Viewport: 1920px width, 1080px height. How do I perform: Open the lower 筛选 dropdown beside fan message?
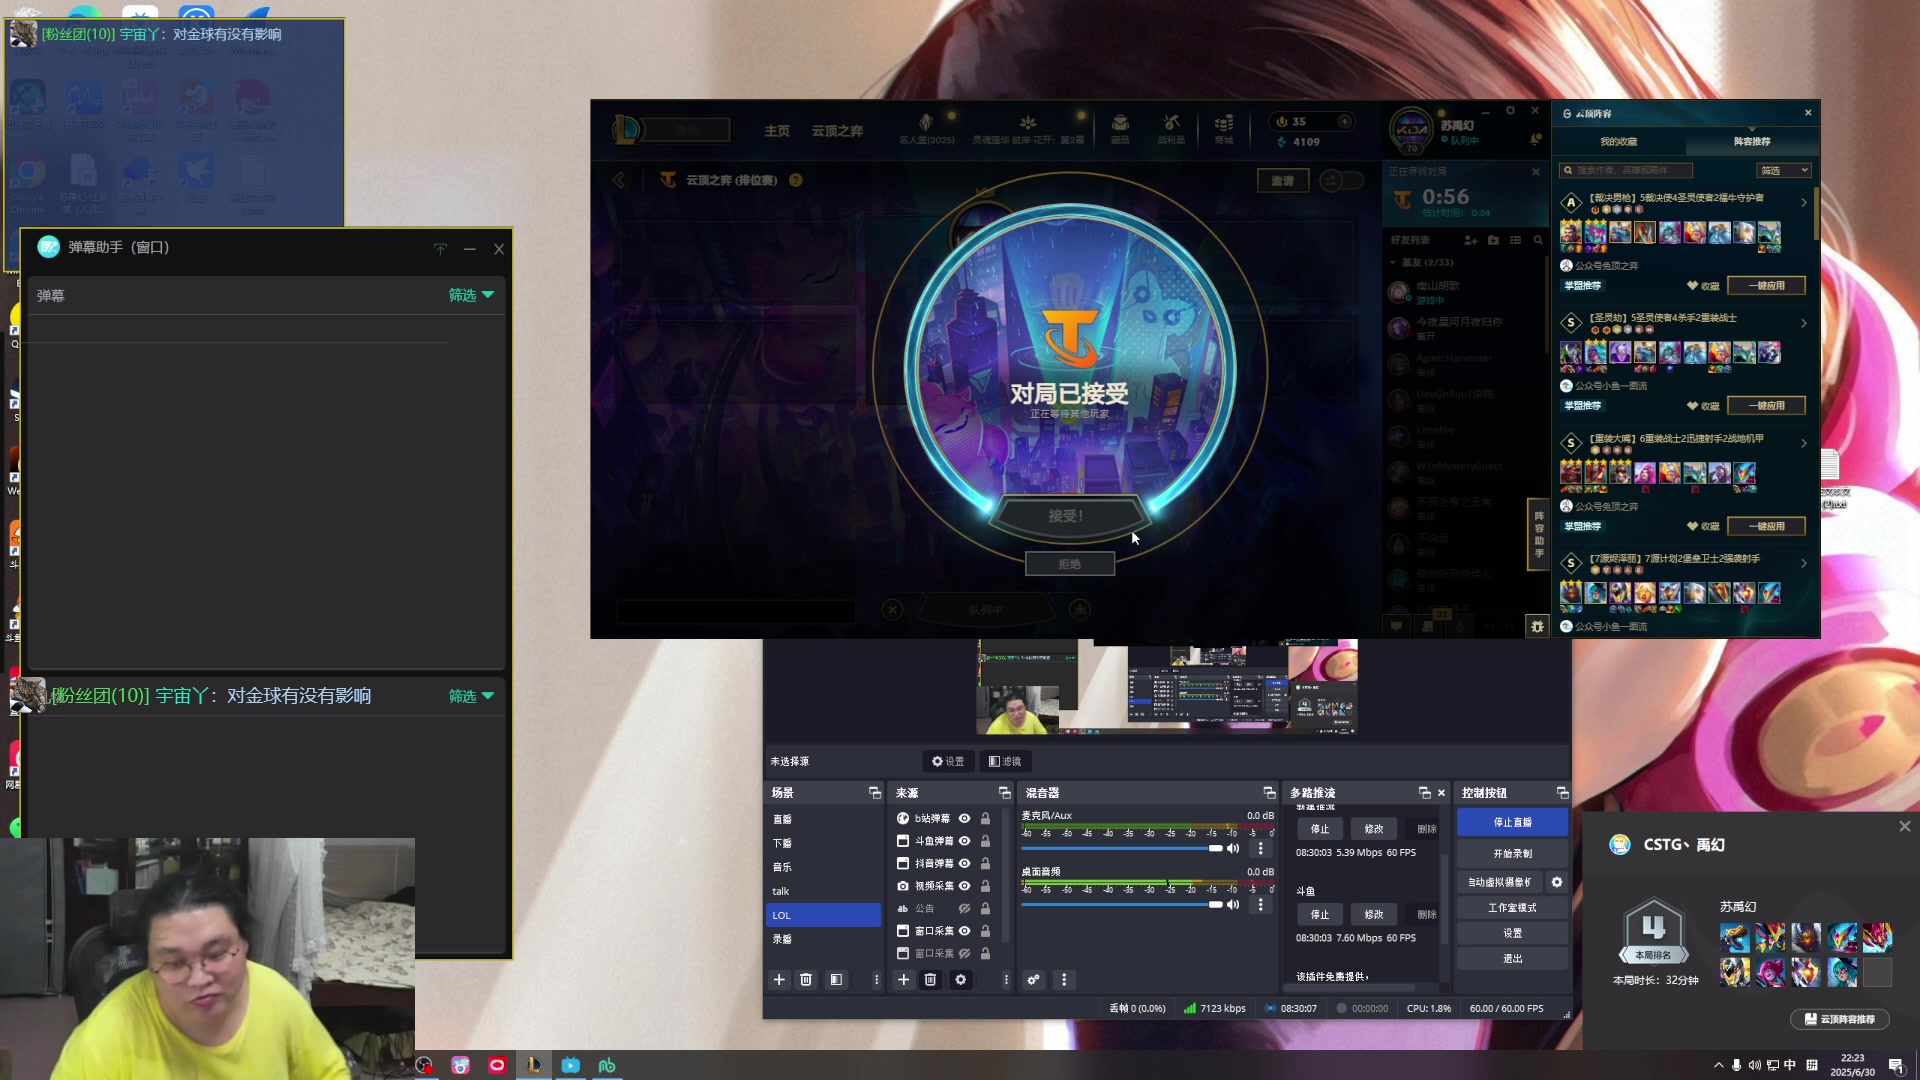click(471, 696)
